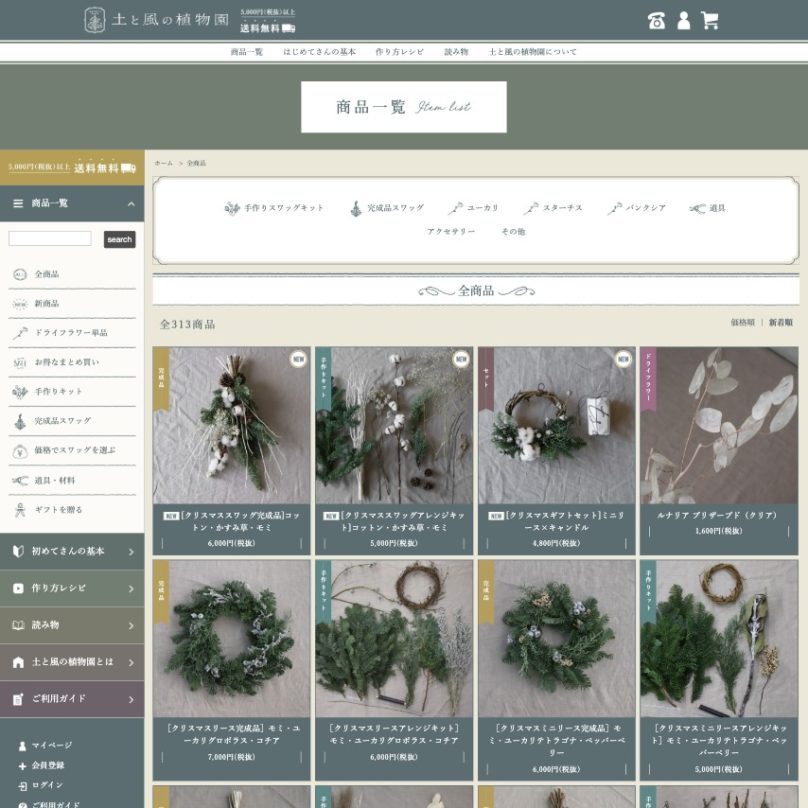The height and width of the screenshot is (808, 808).
Task: Click the yen 価格でスワッグを選ぶ icon
Action: coord(20,451)
